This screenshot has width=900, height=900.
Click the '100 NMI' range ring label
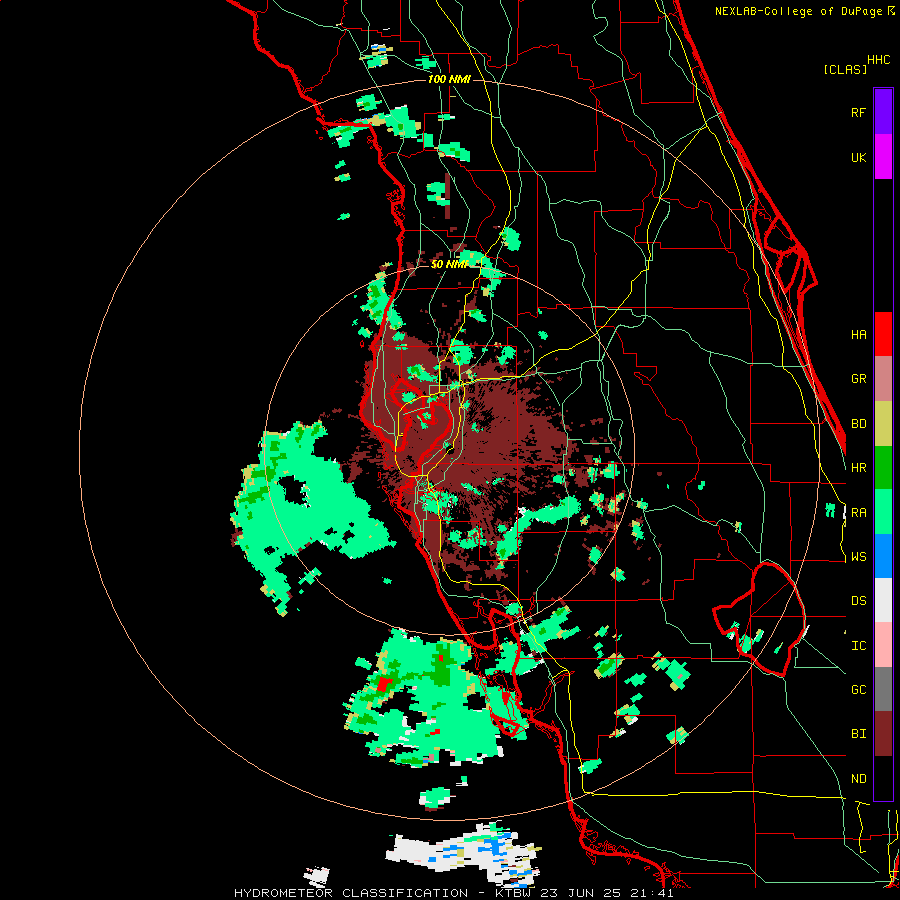click(x=449, y=79)
